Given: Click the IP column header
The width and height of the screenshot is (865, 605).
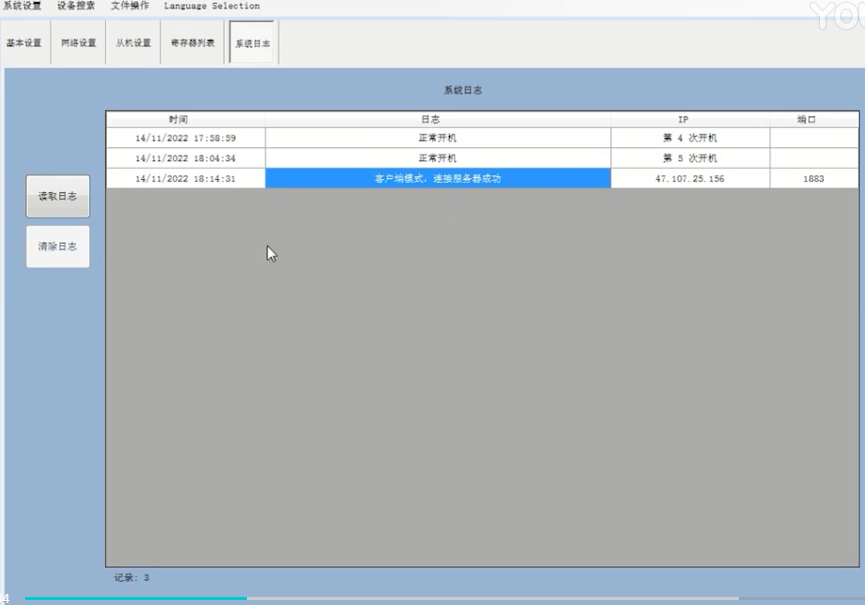Looking at the screenshot, I should [x=689, y=119].
